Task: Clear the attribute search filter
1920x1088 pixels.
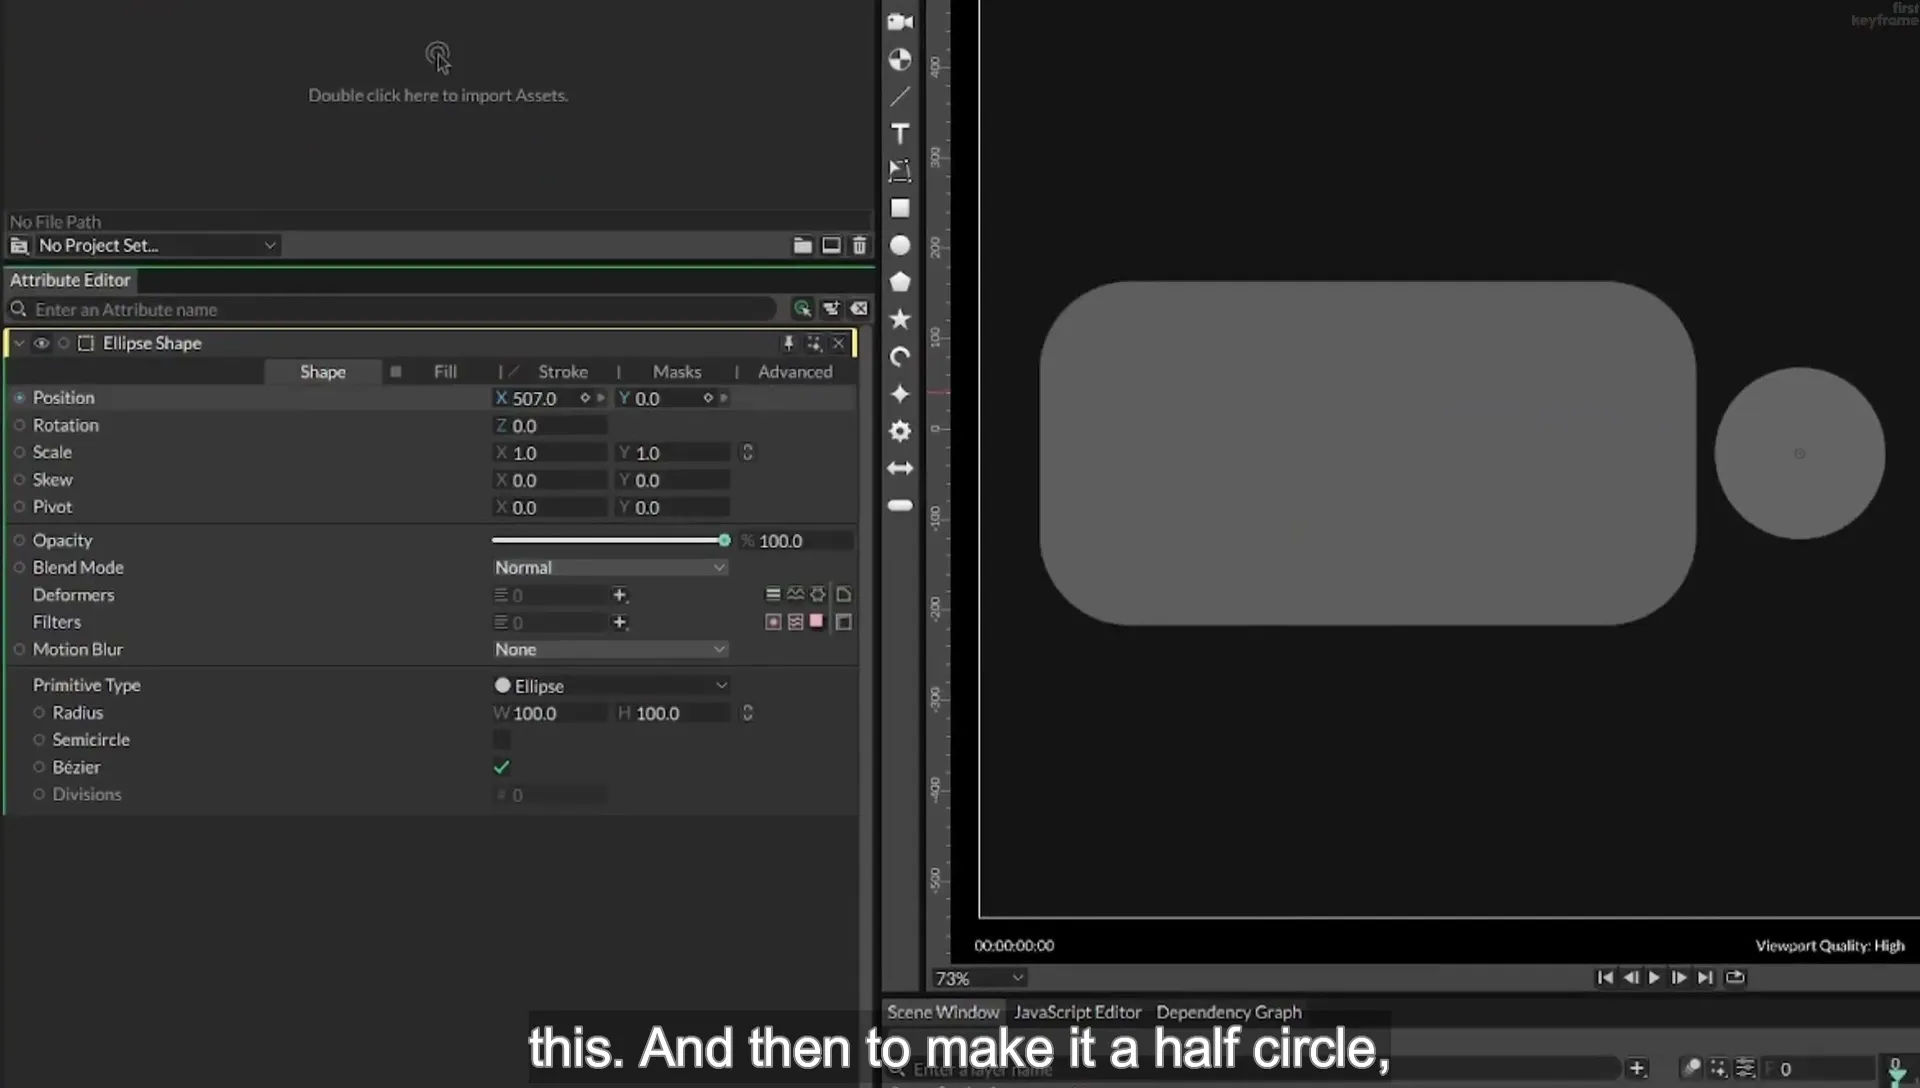Action: pos(859,309)
